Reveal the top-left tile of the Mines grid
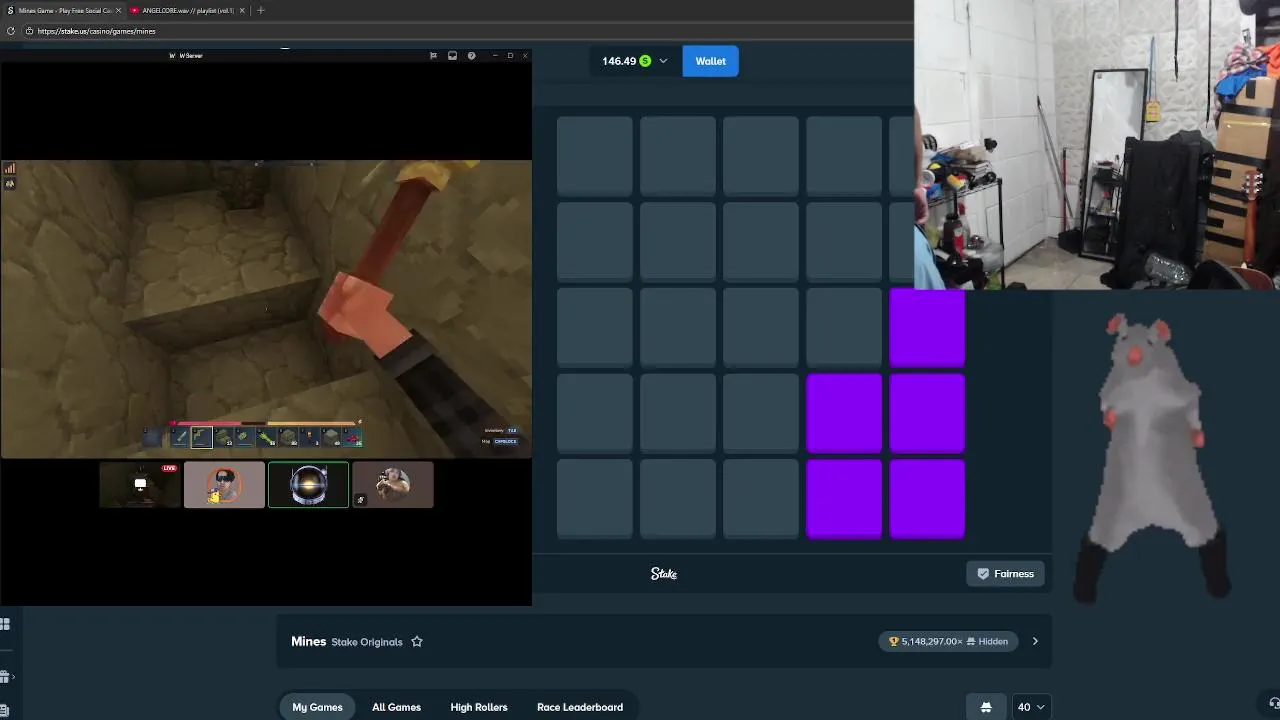1280x720 pixels. point(595,156)
